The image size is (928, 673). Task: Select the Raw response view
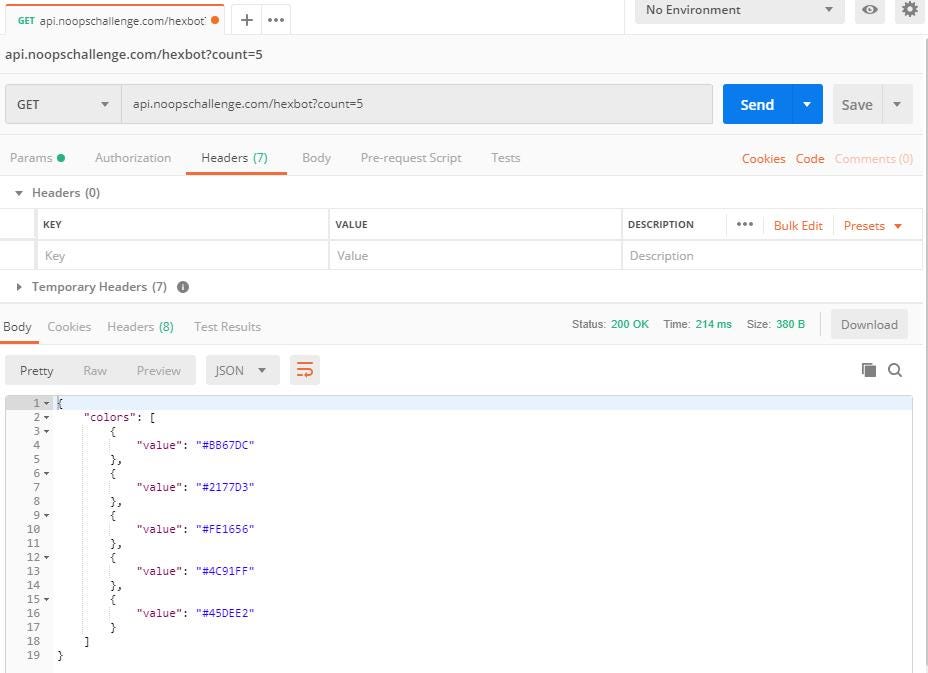95,370
